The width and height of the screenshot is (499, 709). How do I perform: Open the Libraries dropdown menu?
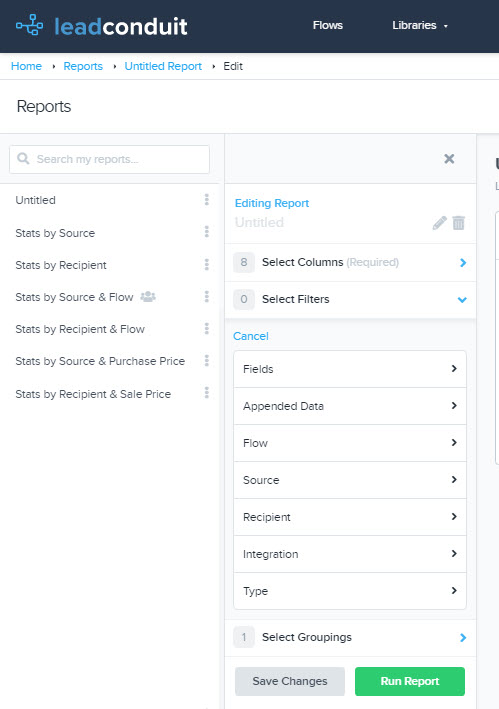[419, 25]
